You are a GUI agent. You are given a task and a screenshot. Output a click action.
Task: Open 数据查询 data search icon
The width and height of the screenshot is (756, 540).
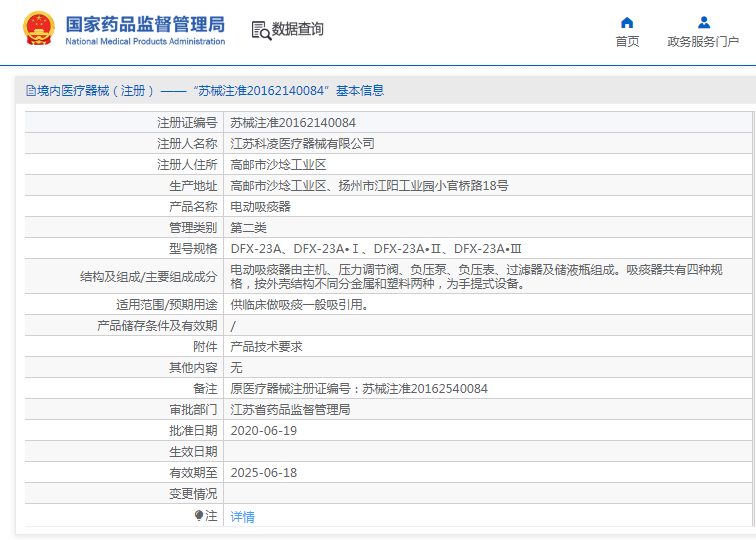click(x=261, y=30)
